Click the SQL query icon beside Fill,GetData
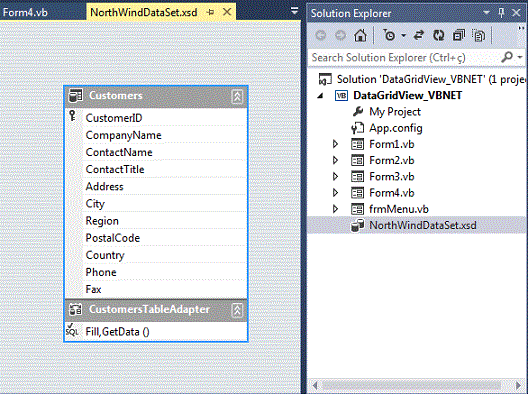Viewport: 528px width, 395px height. [72, 329]
